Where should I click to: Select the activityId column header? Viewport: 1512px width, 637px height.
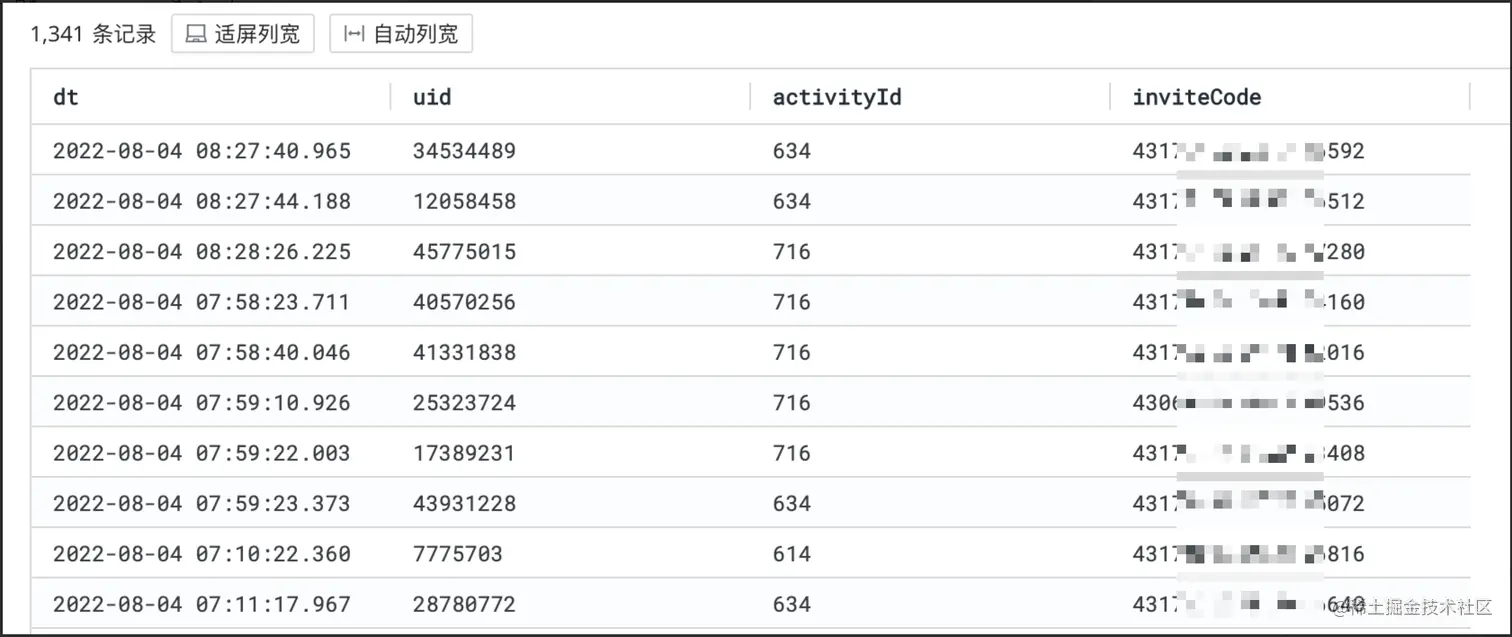pyautogui.click(x=838, y=97)
